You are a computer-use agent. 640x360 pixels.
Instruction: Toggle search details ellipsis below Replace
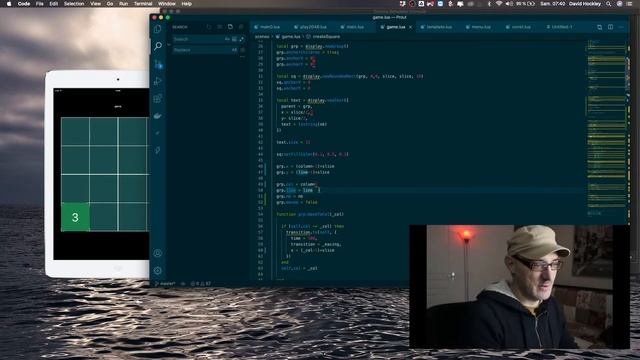pyautogui.click(x=242, y=57)
